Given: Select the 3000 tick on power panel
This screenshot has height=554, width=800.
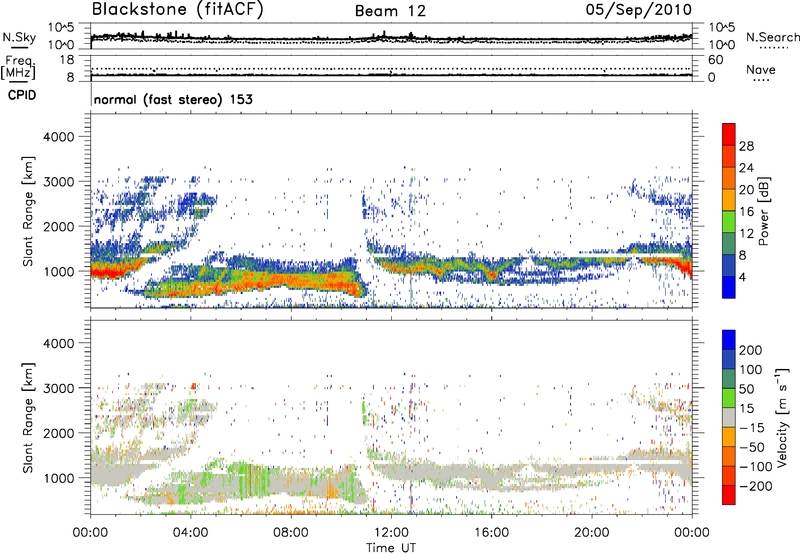Looking at the screenshot, I should tap(59, 182).
